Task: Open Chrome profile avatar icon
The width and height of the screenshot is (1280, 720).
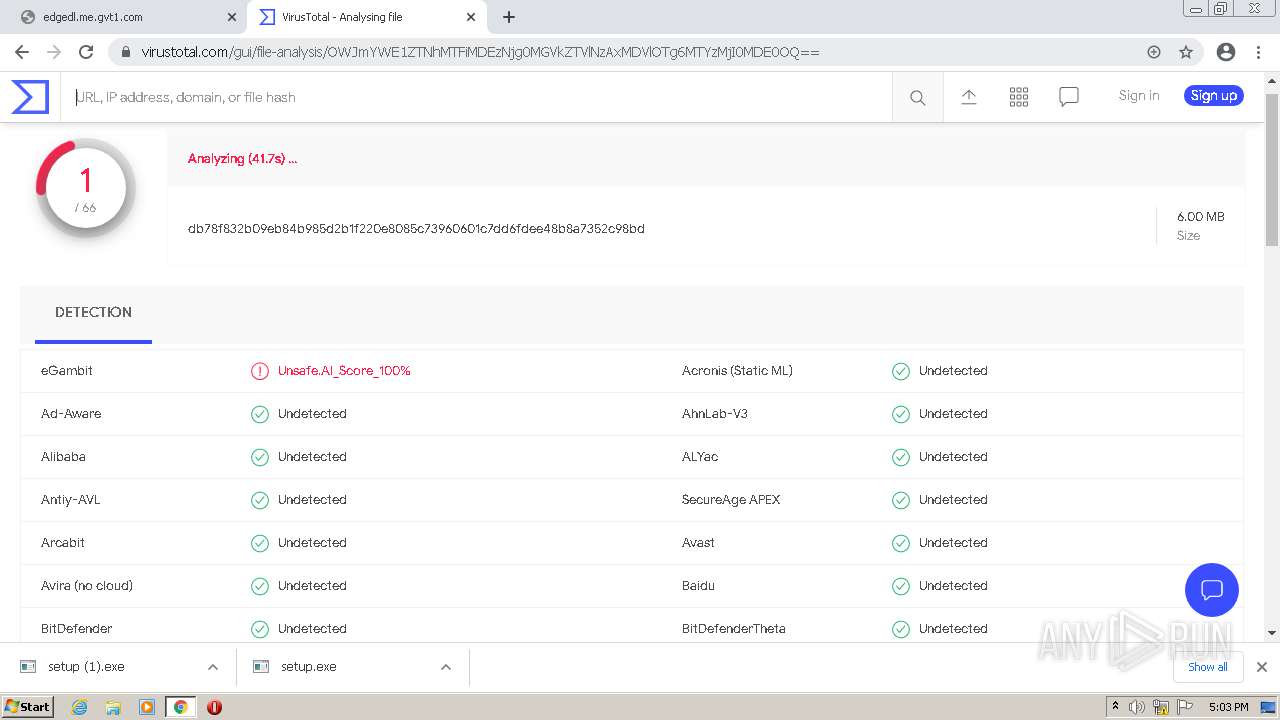Action: point(1226,52)
